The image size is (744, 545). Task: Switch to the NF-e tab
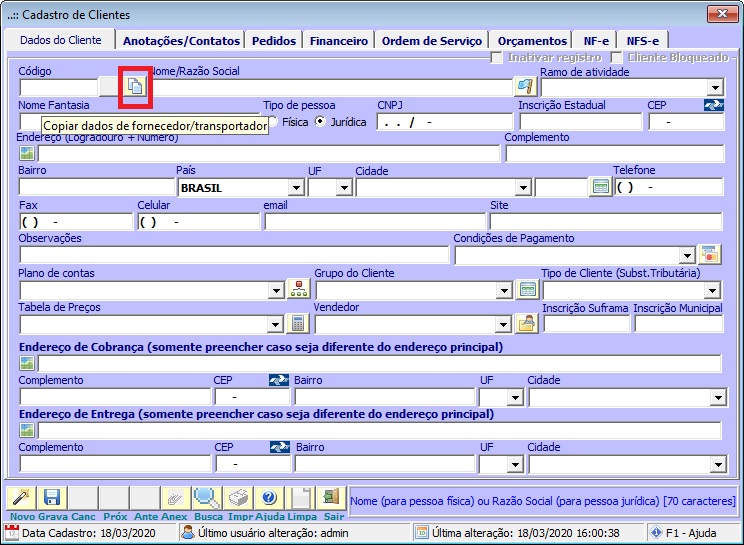596,41
